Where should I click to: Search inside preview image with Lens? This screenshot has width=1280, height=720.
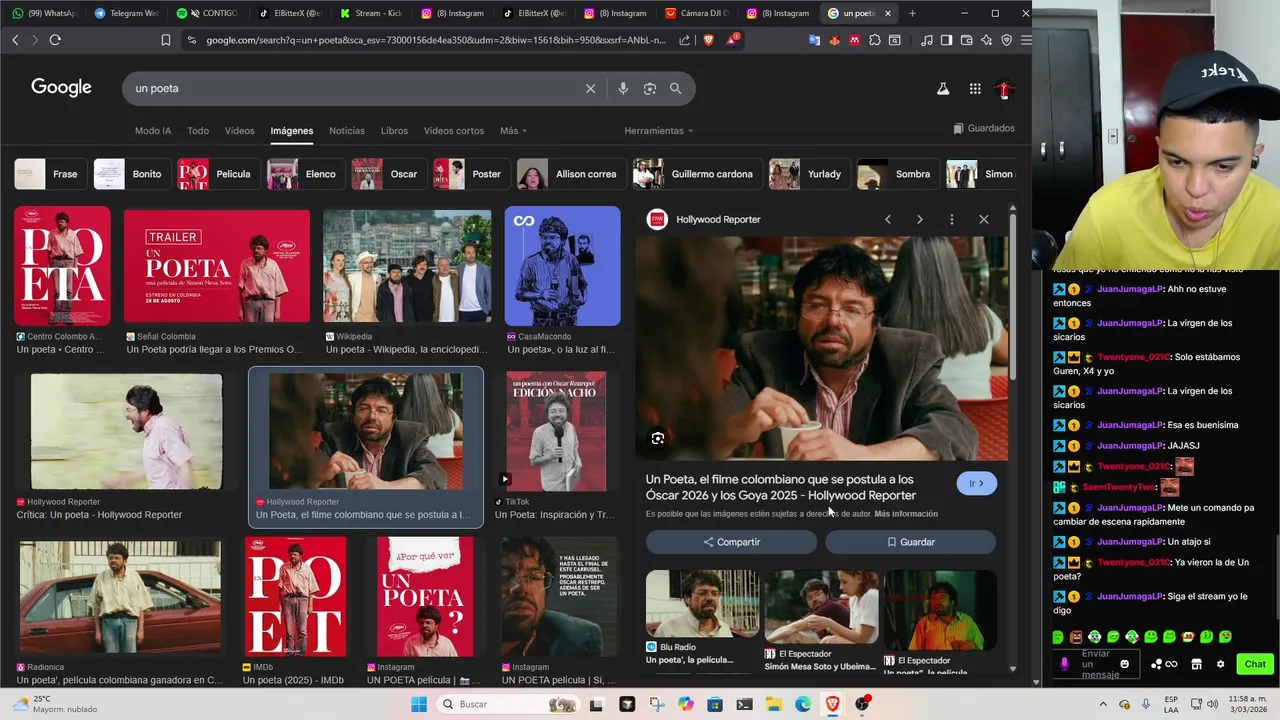coord(658,438)
